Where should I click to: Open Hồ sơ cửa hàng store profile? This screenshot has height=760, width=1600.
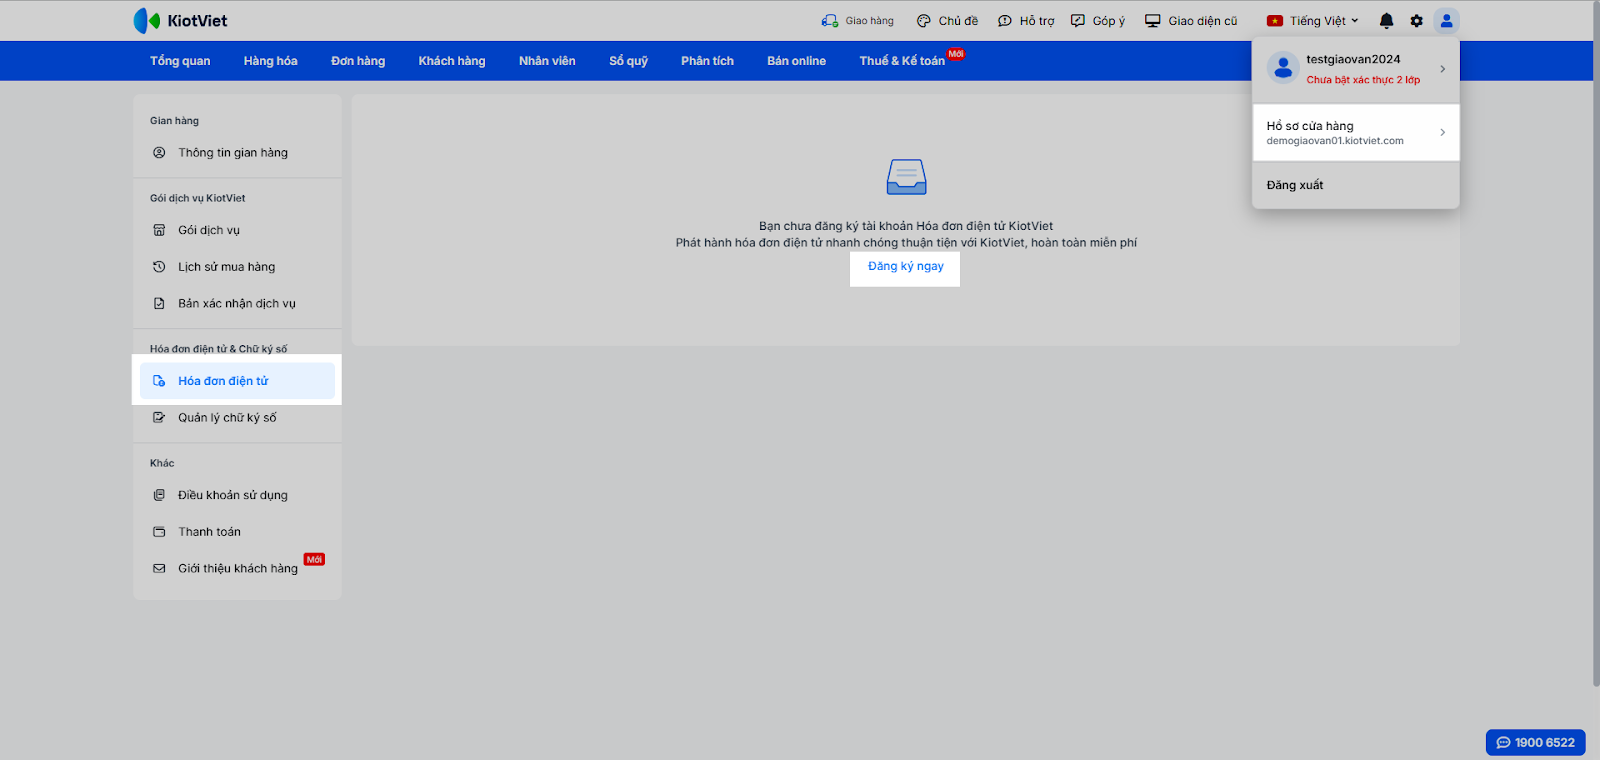click(1356, 133)
